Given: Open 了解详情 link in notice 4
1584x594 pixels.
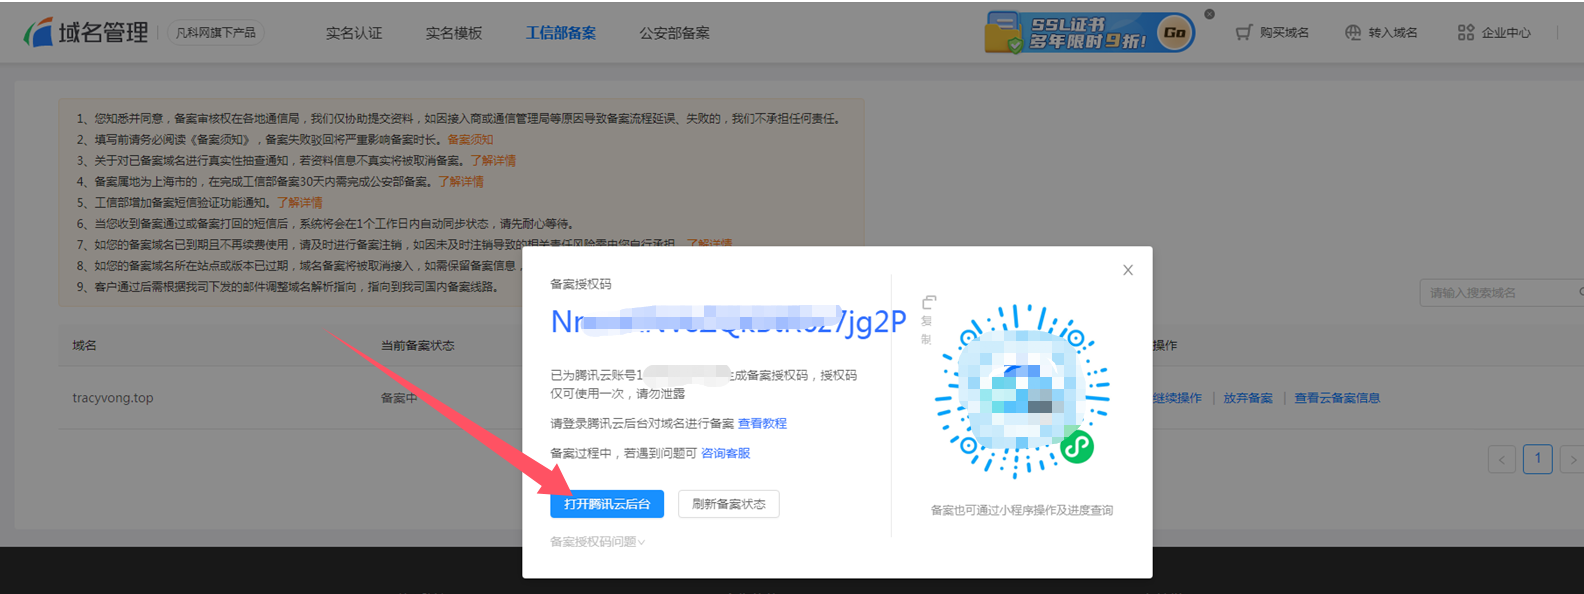Looking at the screenshot, I should coord(461,182).
